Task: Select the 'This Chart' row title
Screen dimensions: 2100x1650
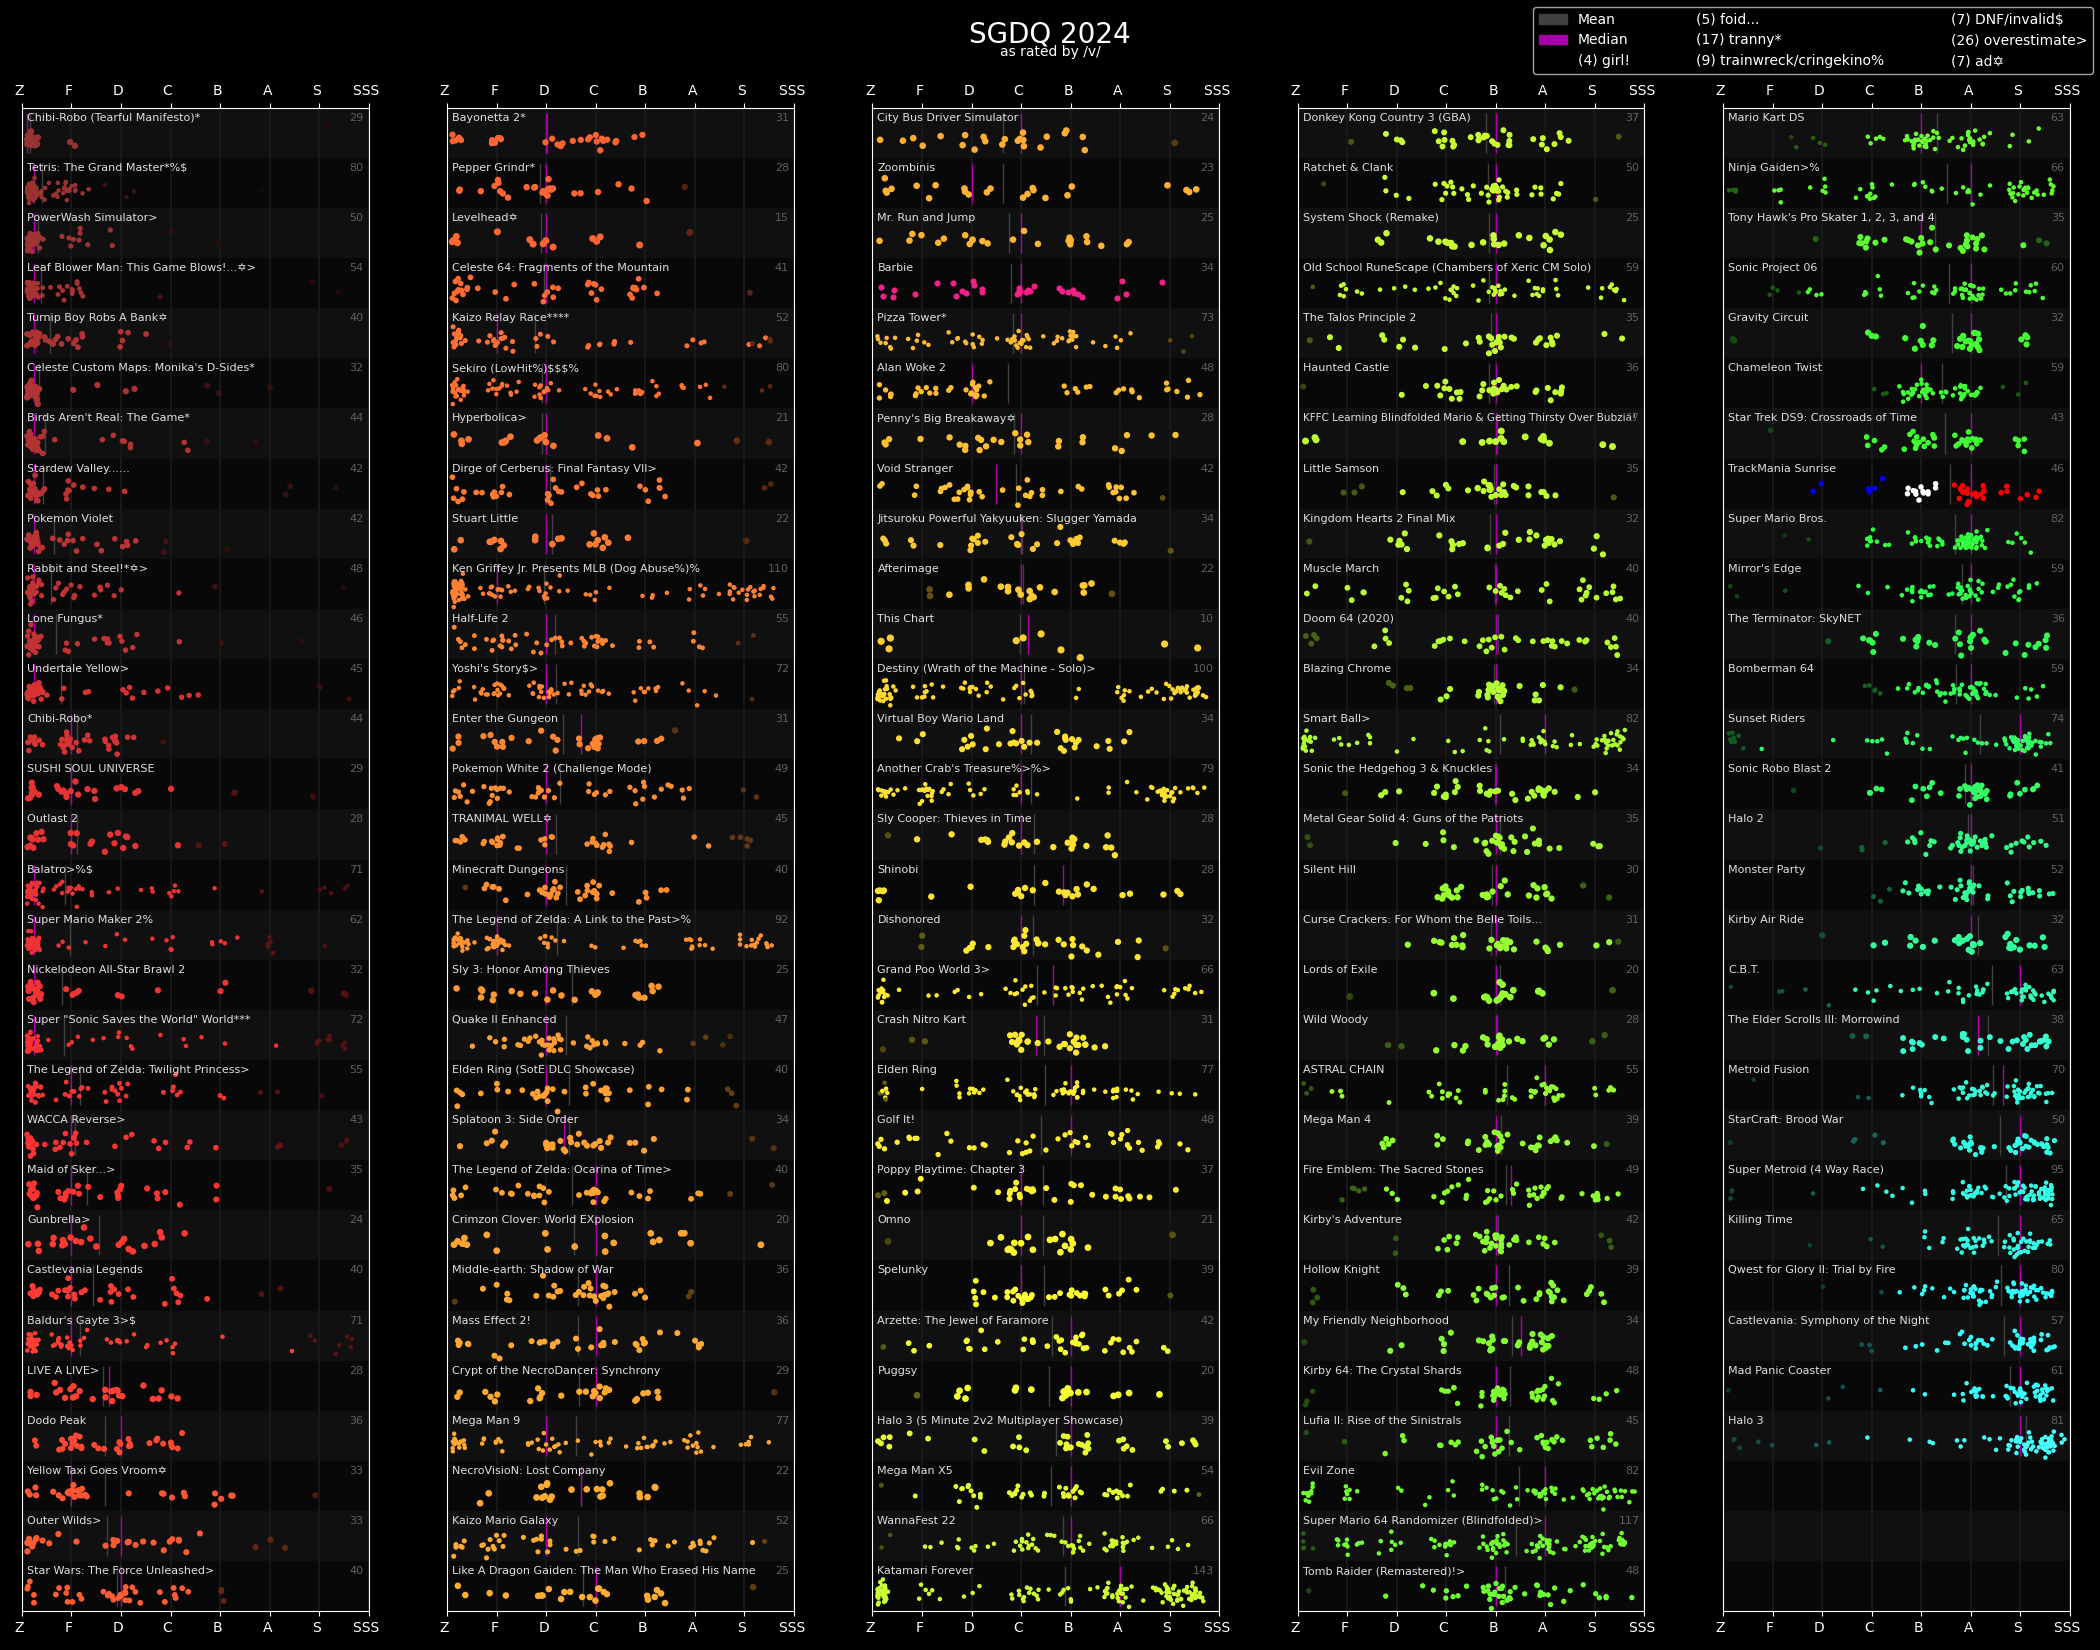Action: point(905,618)
